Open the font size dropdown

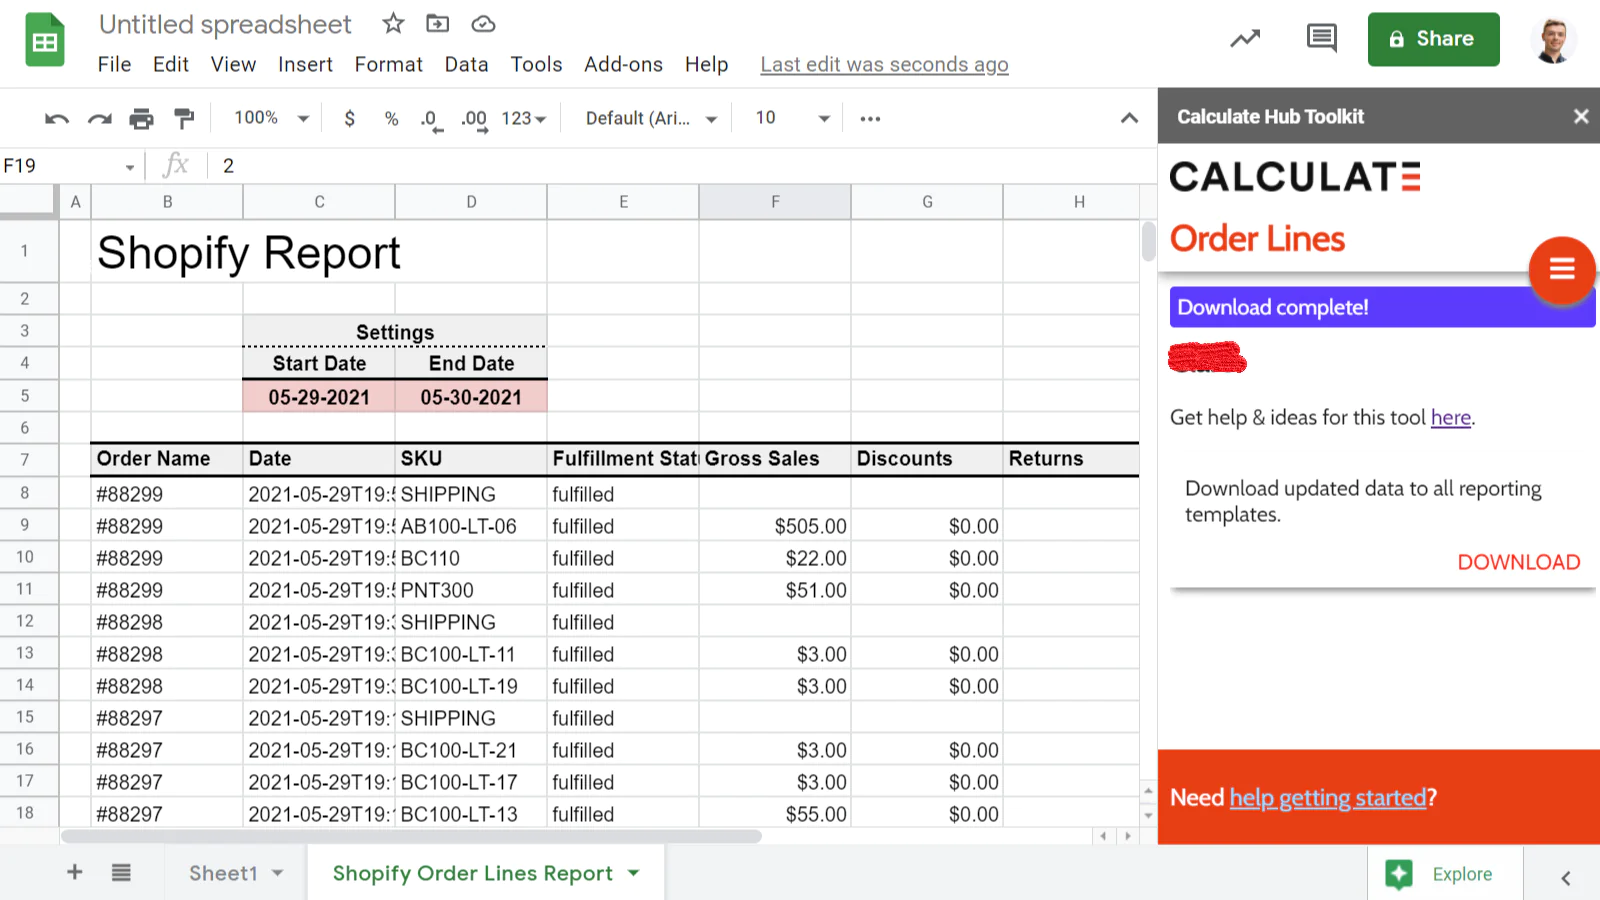pyautogui.click(x=793, y=118)
